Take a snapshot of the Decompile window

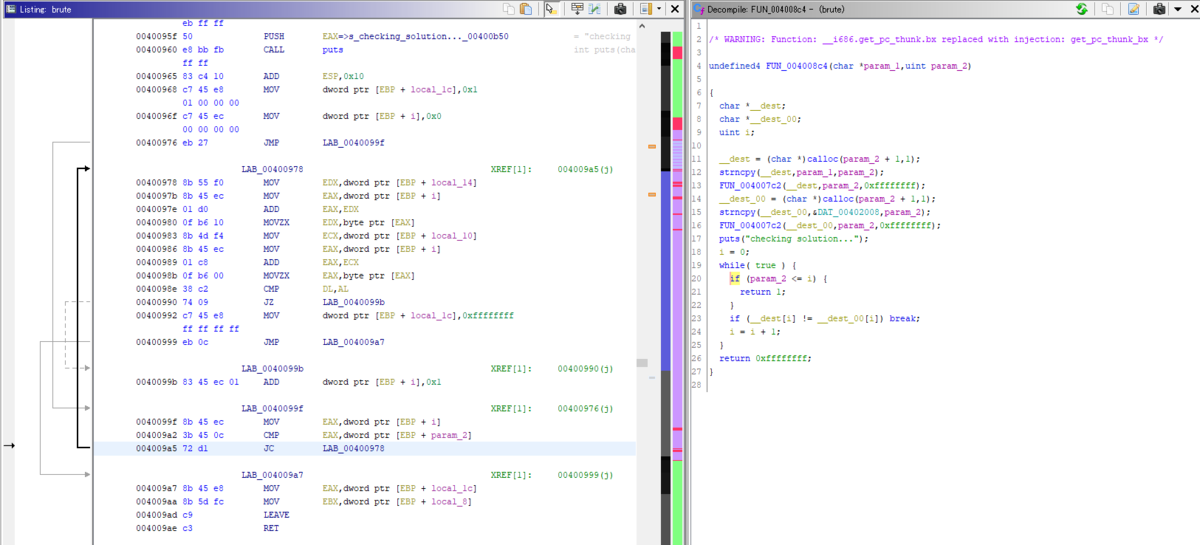1158,9
